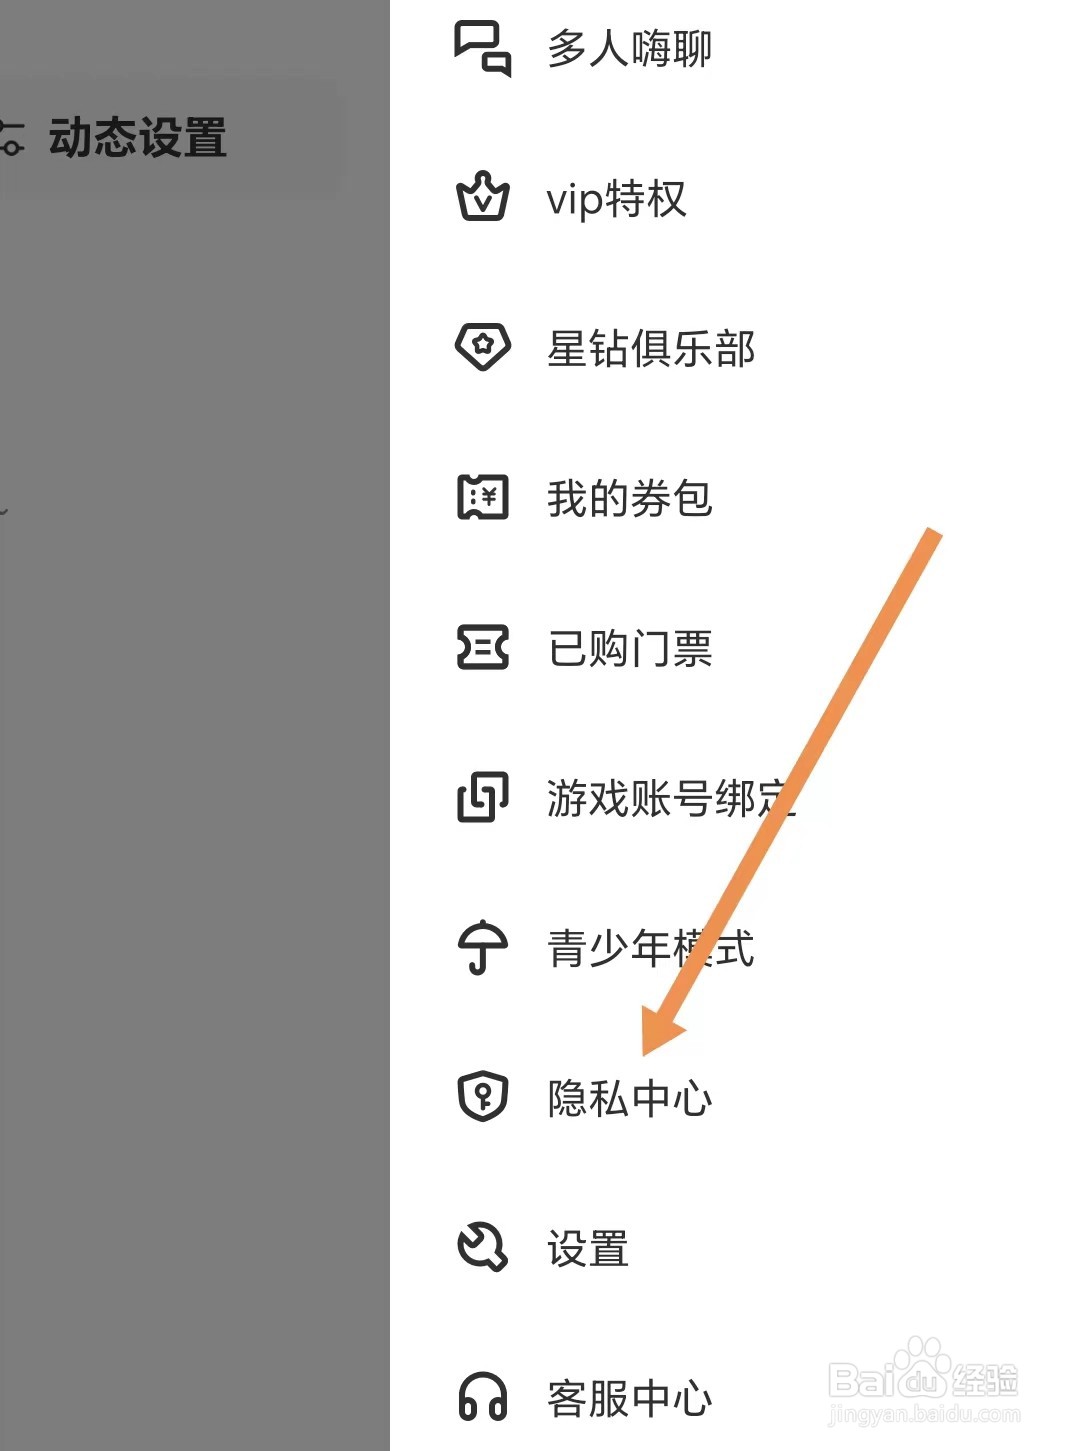Tap the 青少年模式 umbrella icon

[x=483, y=947]
